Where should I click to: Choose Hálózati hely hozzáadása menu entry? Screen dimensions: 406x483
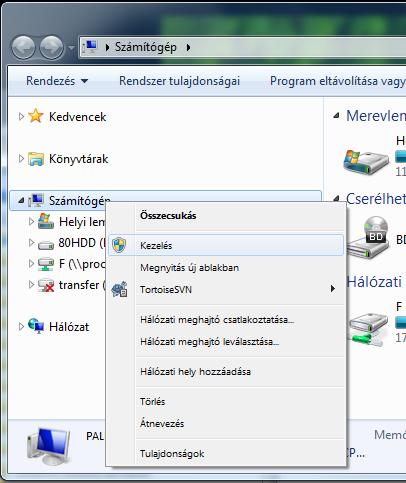195,372
